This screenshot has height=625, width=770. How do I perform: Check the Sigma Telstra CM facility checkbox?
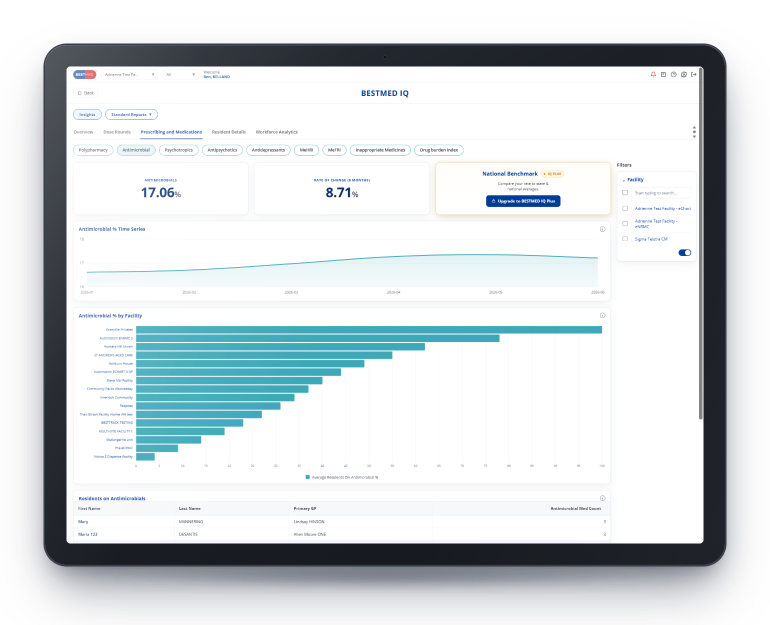625,239
